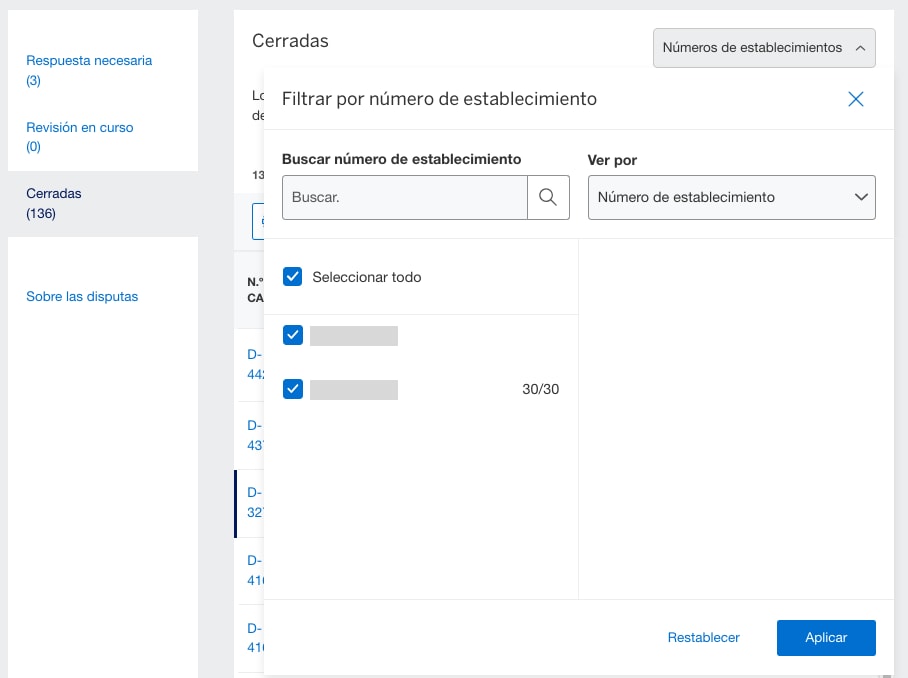Click inside the "Buscar" search field
908x678 pixels.
coord(404,197)
